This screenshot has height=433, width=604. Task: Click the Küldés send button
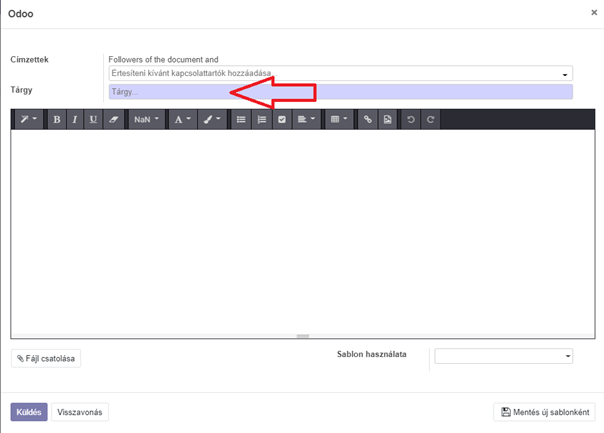[x=29, y=412]
